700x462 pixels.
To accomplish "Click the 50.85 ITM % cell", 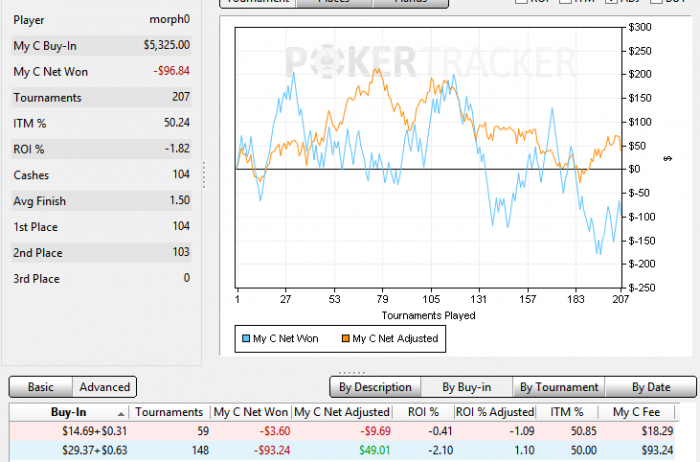I will tap(583, 431).
